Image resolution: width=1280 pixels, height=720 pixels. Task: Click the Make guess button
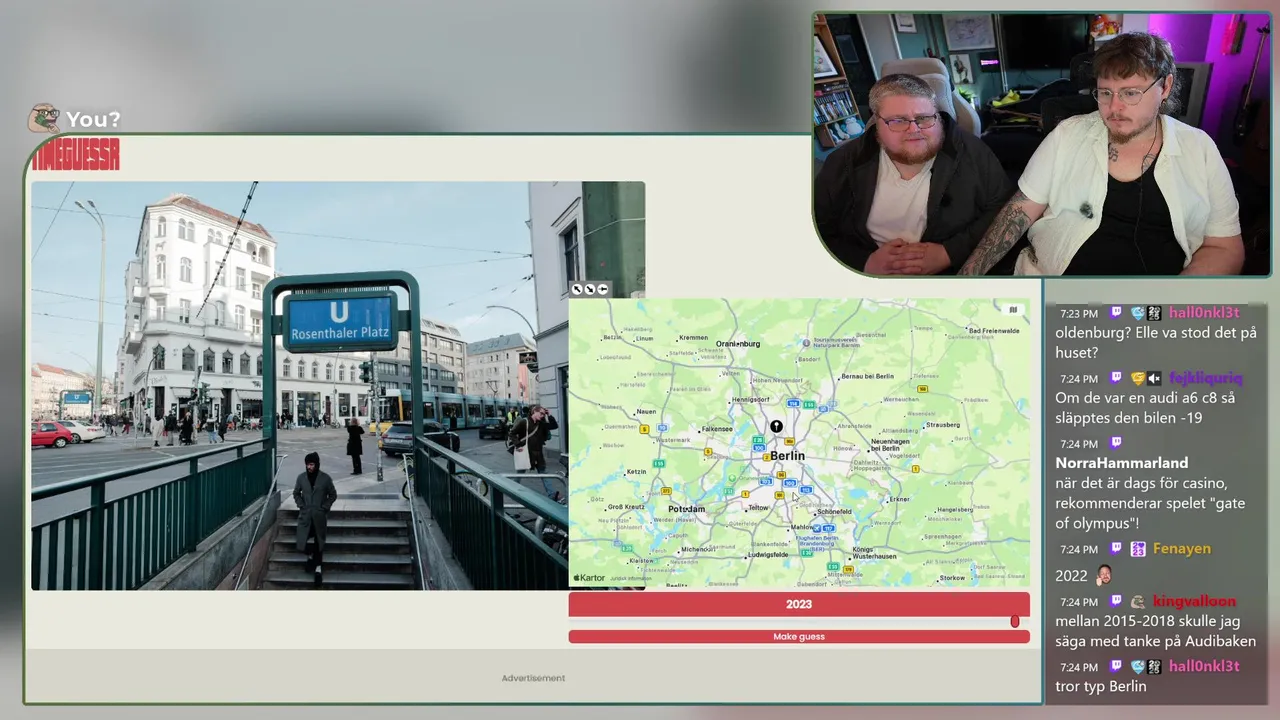tap(799, 636)
